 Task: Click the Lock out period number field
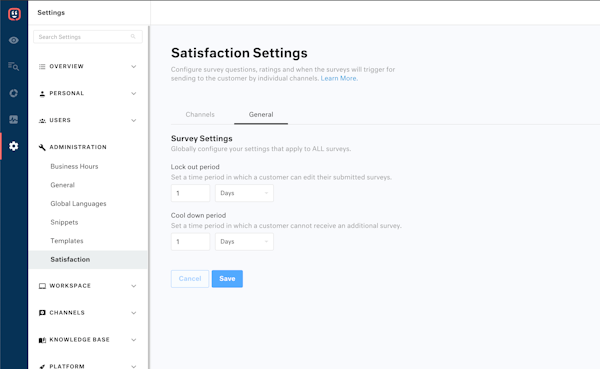tap(191, 193)
